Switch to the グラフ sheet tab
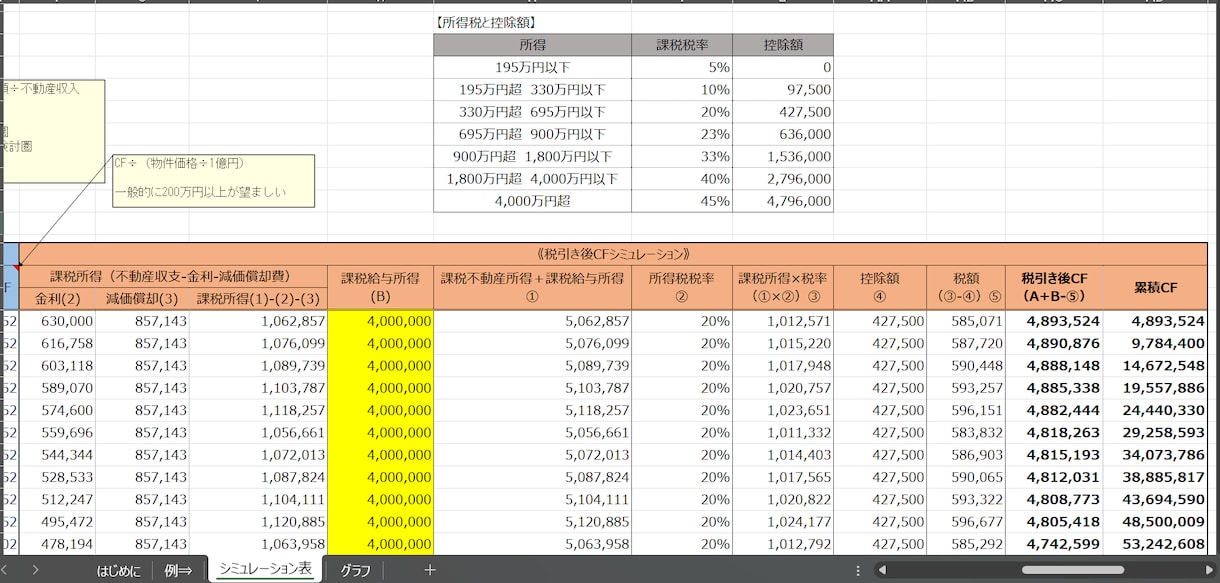This screenshot has width=1220, height=583. pos(355,571)
